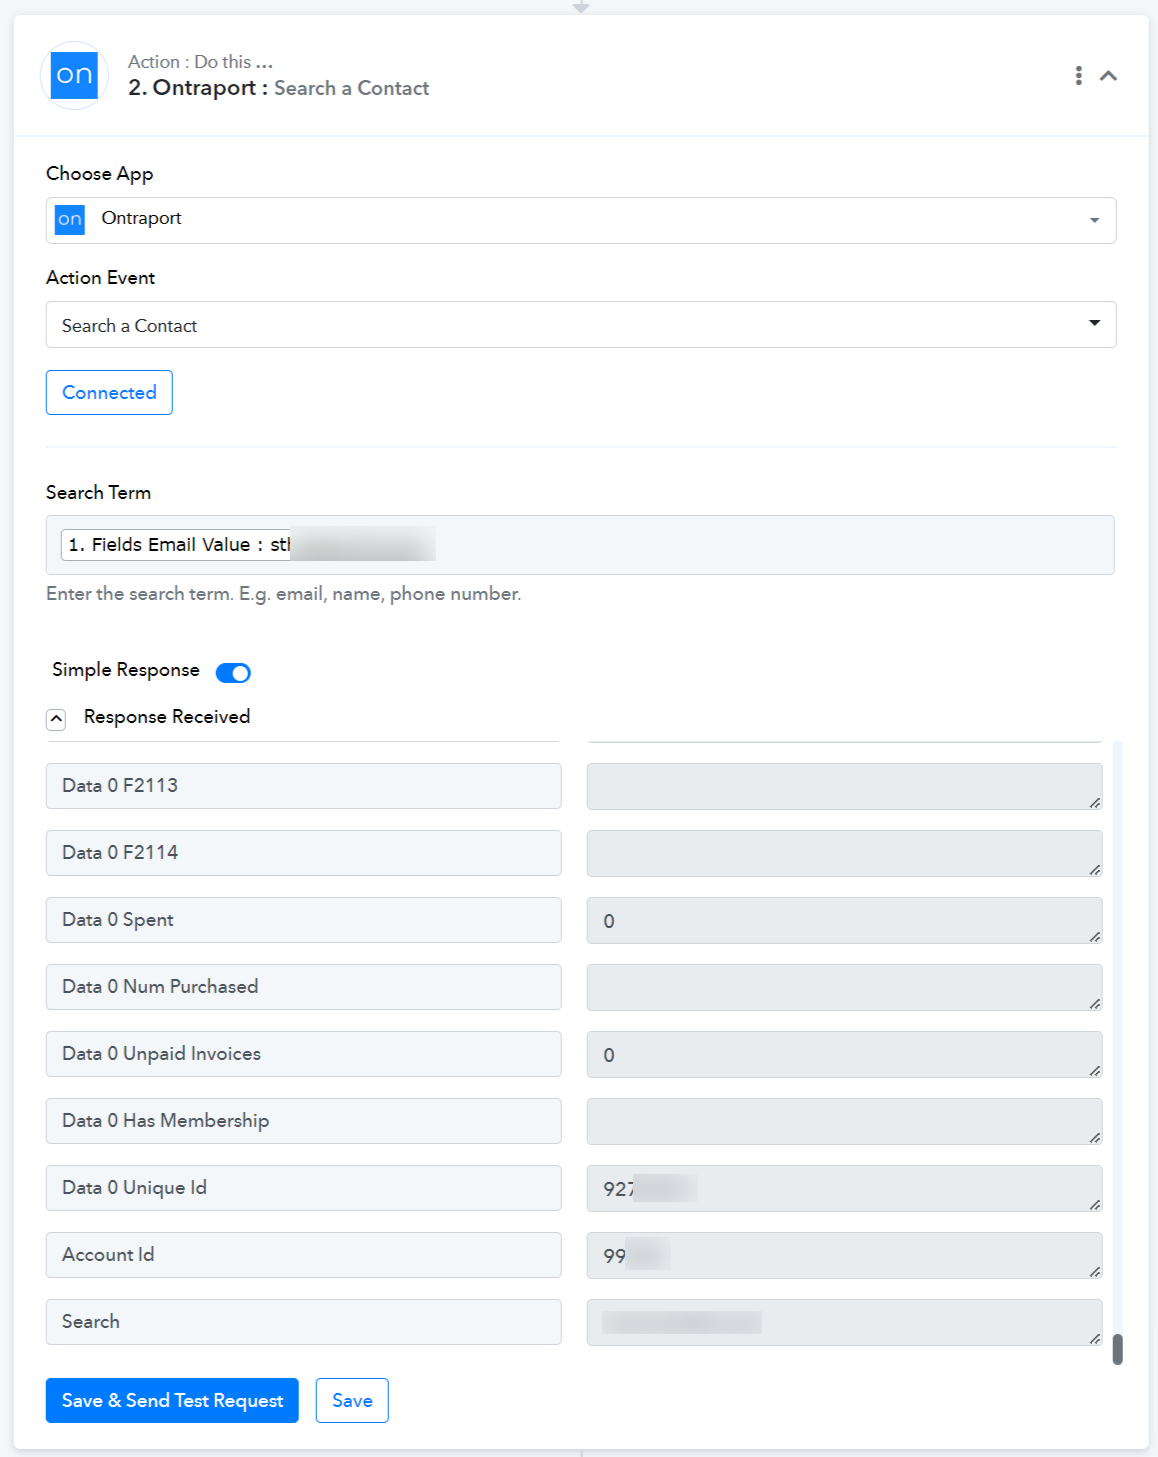Image resolution: width=1158 pixels, height=1457 pixels.
Task: Open the three-dot step options menu
Action: click(x=1078, y=75)
